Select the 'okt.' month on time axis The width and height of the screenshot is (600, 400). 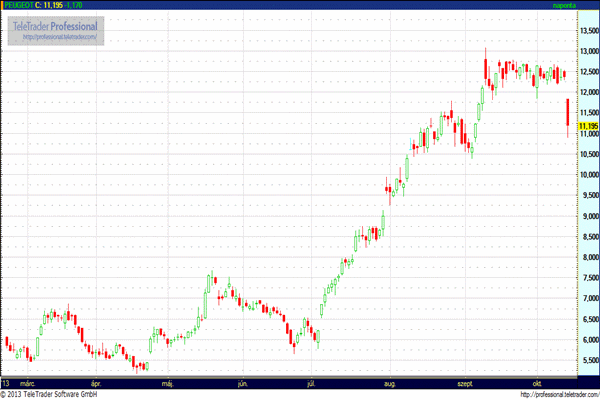pyautogui.click(x=537, y=382)
